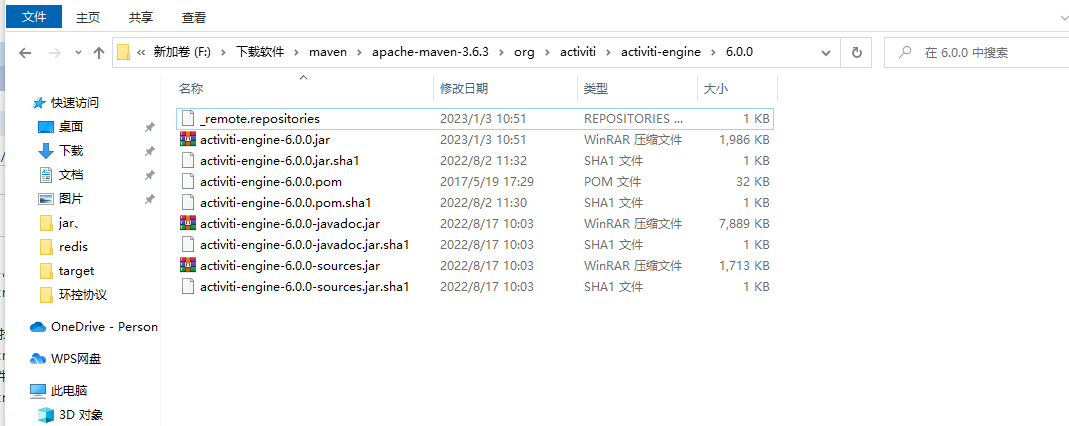
Task: Select 快速访问 in navigation pane
Action: [75, 103]
